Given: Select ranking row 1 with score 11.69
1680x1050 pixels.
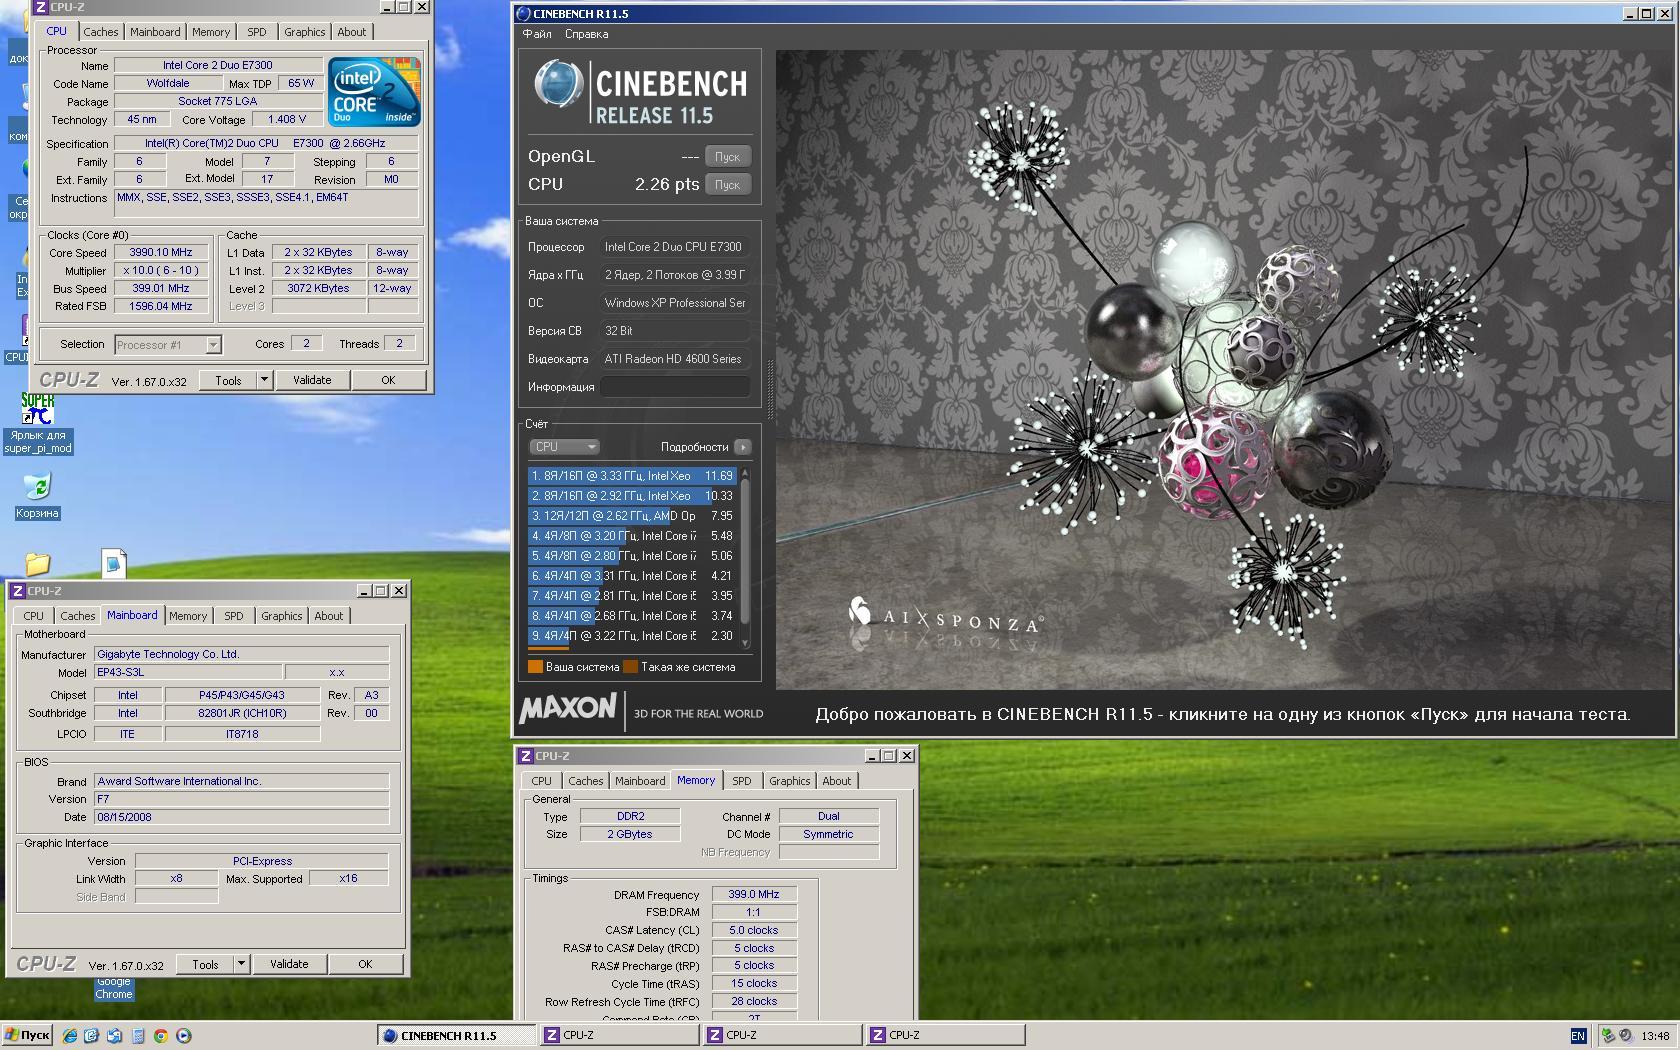Looking at the screenshot, I should click(632, 476).
